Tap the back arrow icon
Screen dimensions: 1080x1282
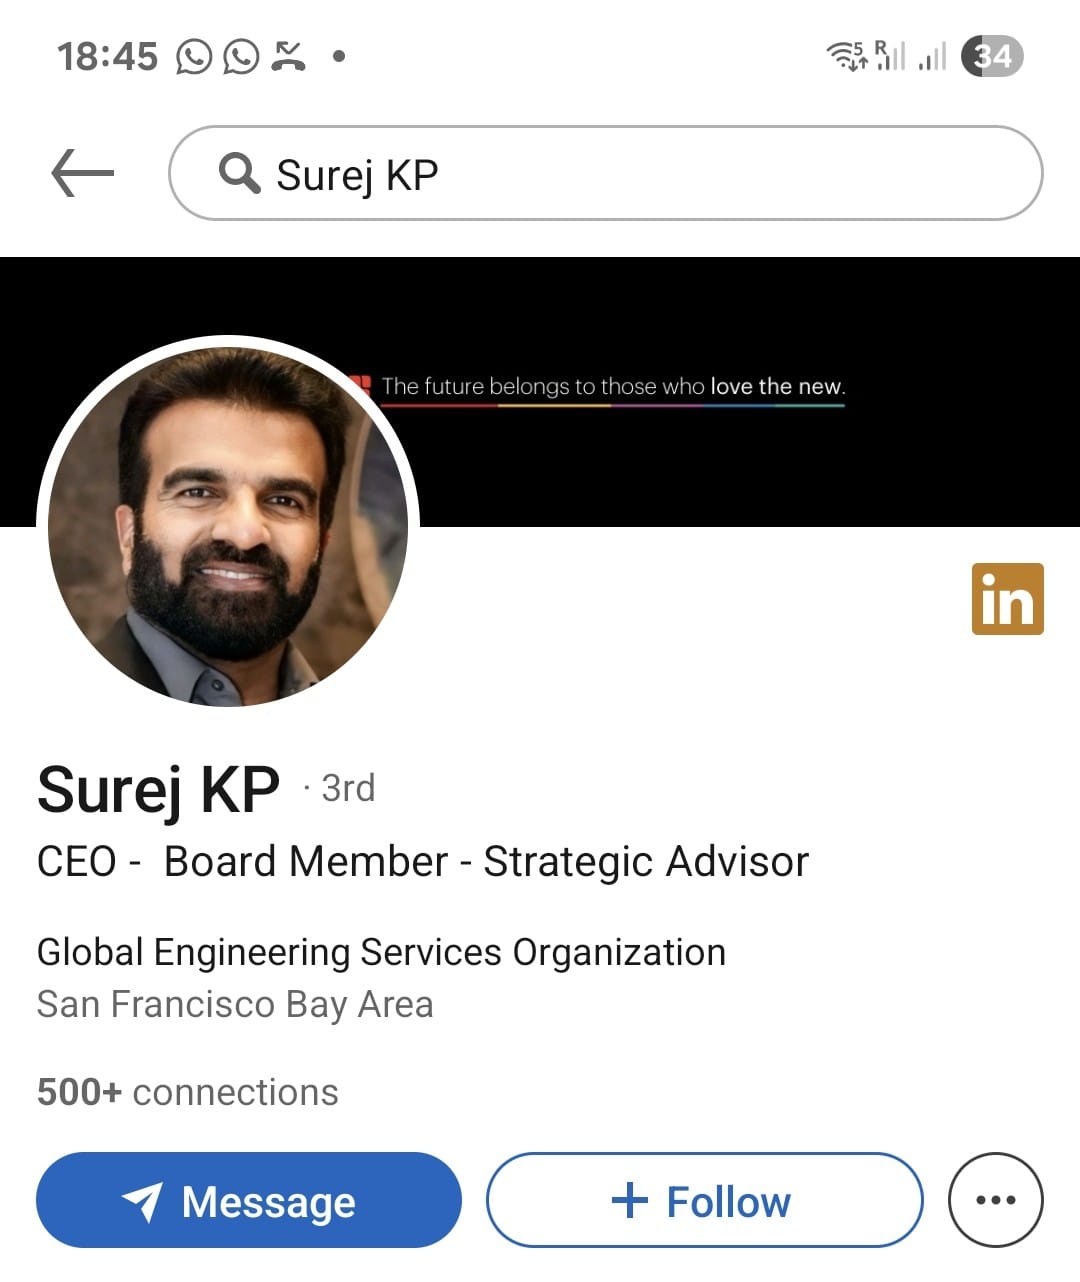coord(82,173)
